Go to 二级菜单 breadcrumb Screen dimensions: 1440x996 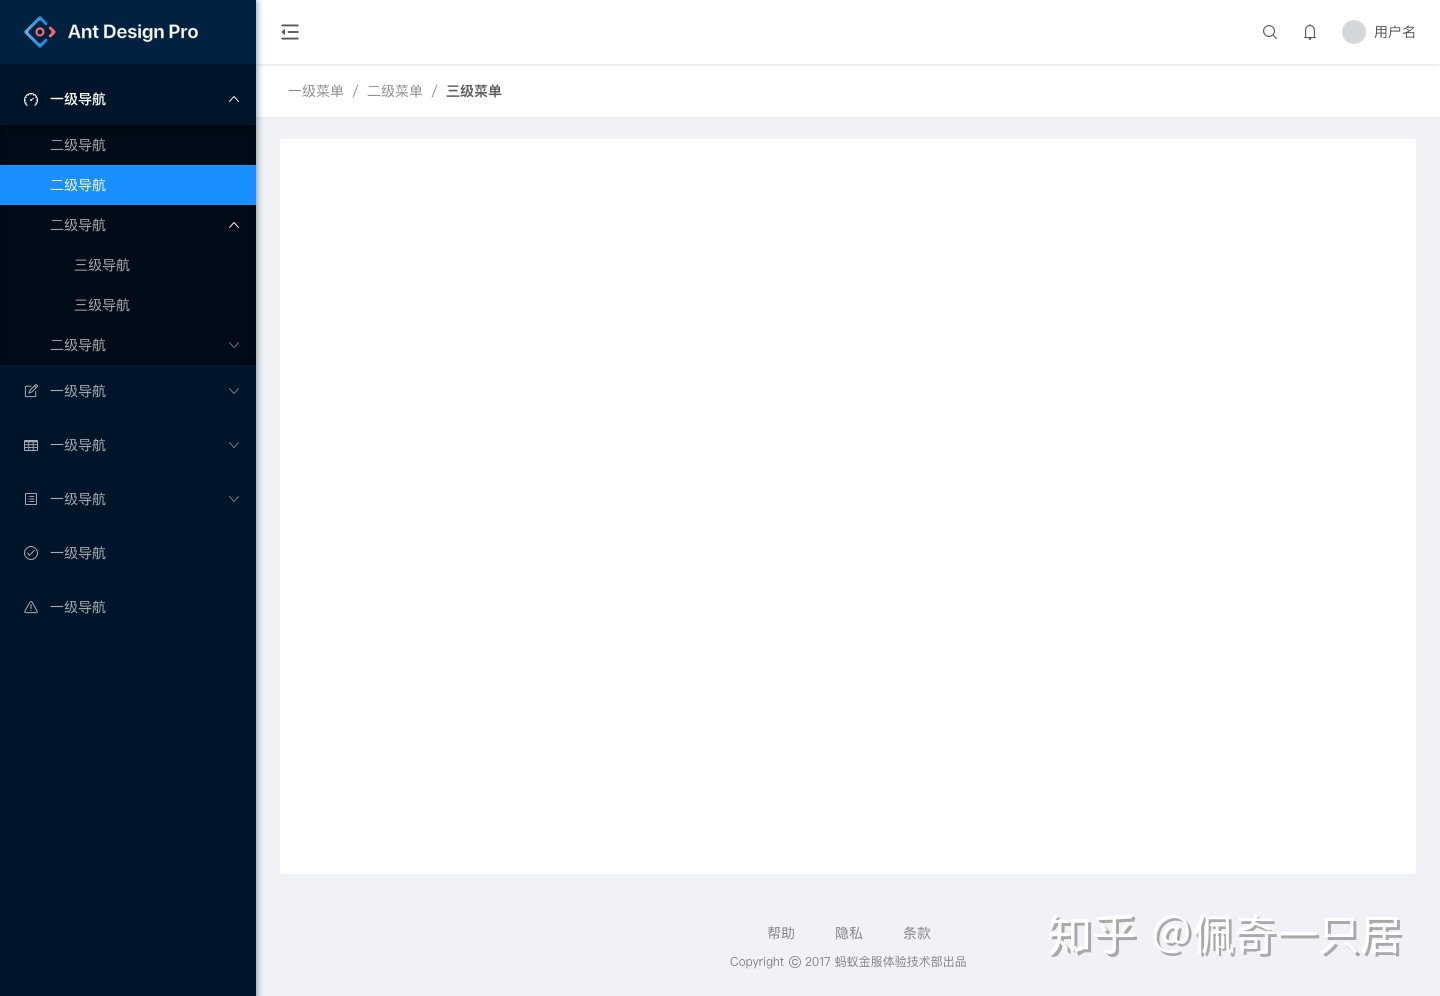click(x=395, y=91)
